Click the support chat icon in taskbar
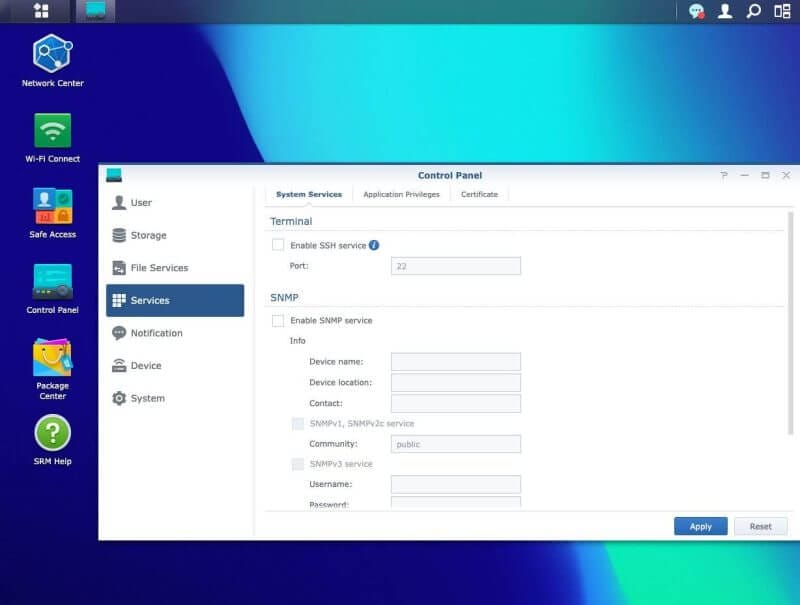Image resolution: width=800 pixels, height=605 pixels. pos(696,12)
